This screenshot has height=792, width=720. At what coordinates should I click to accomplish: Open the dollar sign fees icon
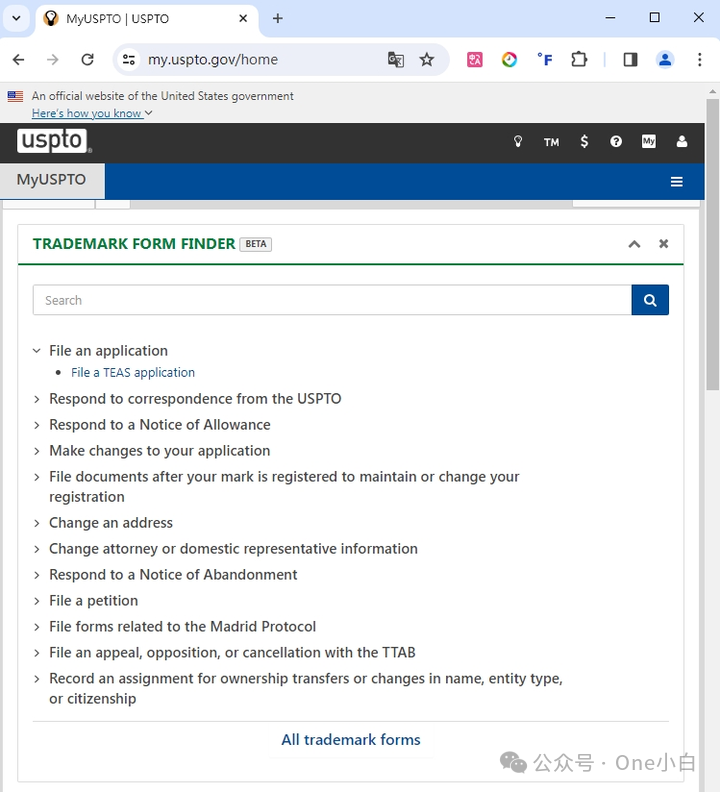click(584, 141)
